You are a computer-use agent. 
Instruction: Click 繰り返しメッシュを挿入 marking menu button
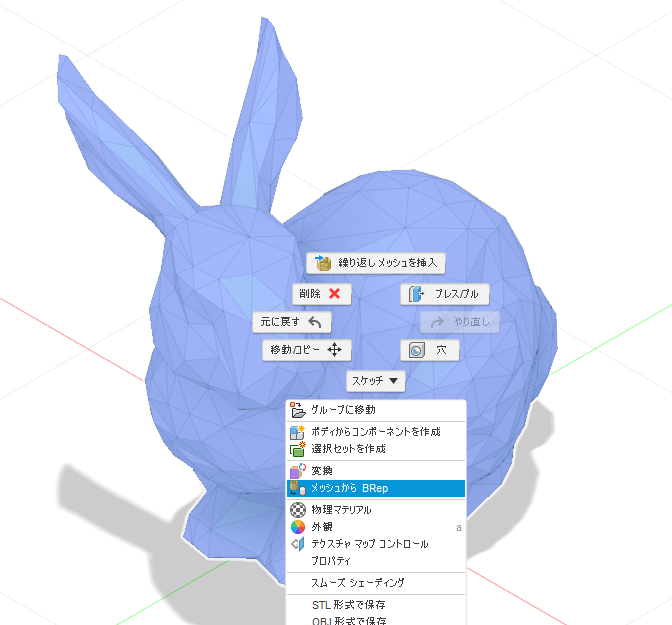pos(376,263)
